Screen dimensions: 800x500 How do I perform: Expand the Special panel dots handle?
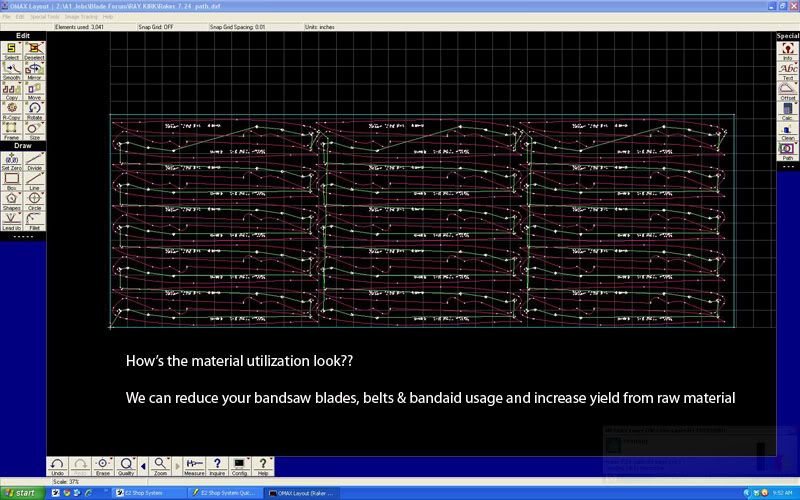788,166
